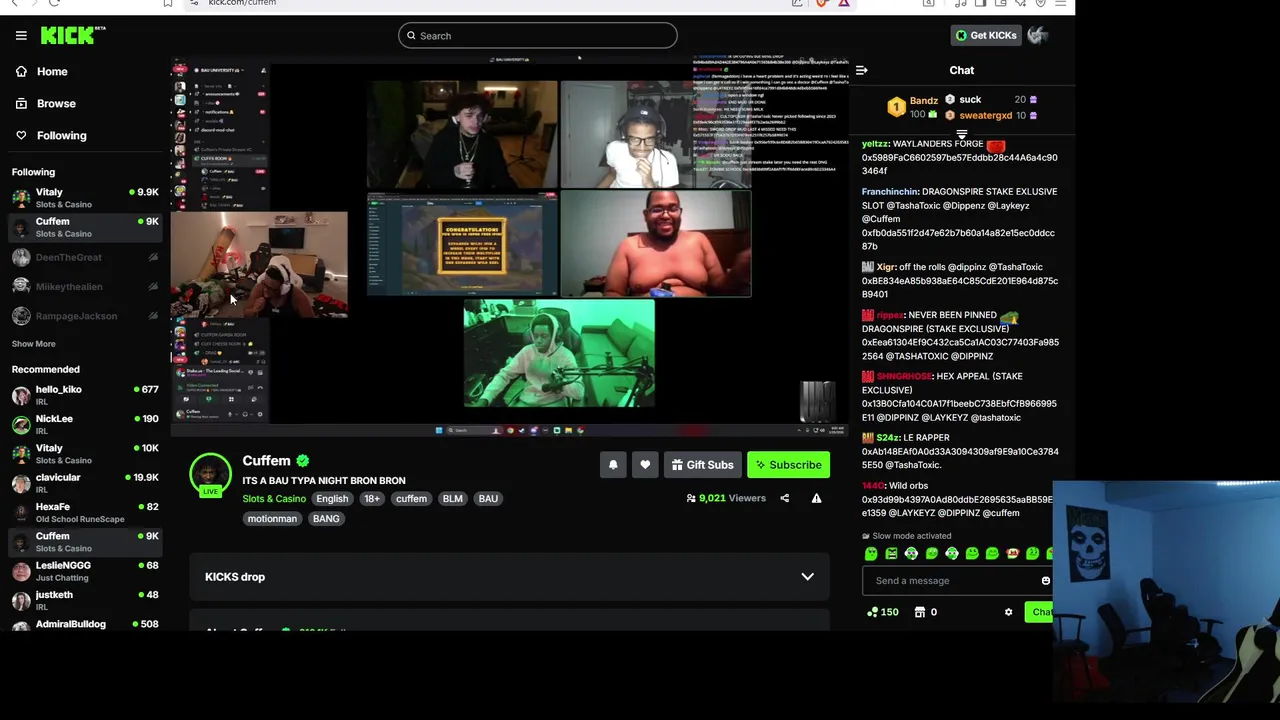
Task: Open RampageJackson offline channel
Action: (85, 316)
